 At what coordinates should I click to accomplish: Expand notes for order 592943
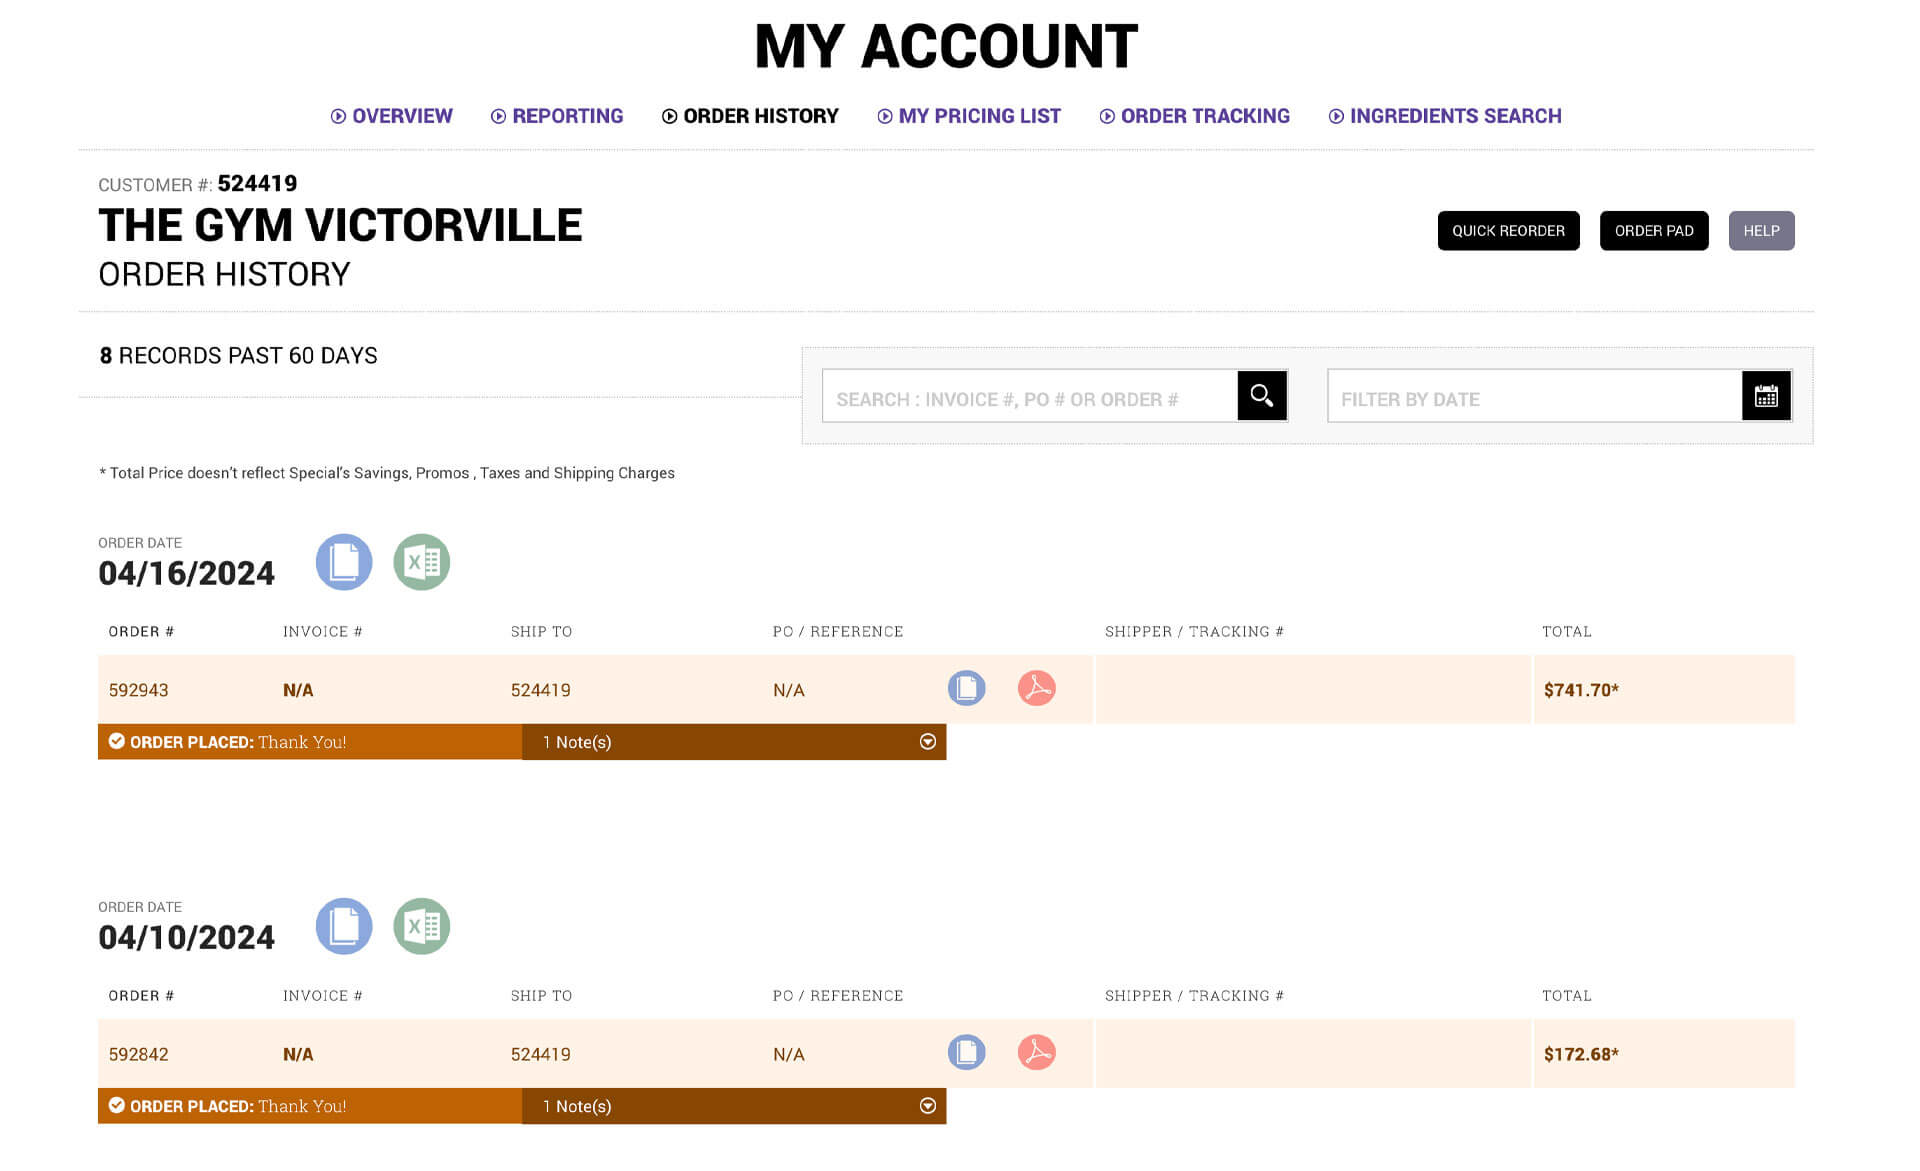click(x=927, y=742)
